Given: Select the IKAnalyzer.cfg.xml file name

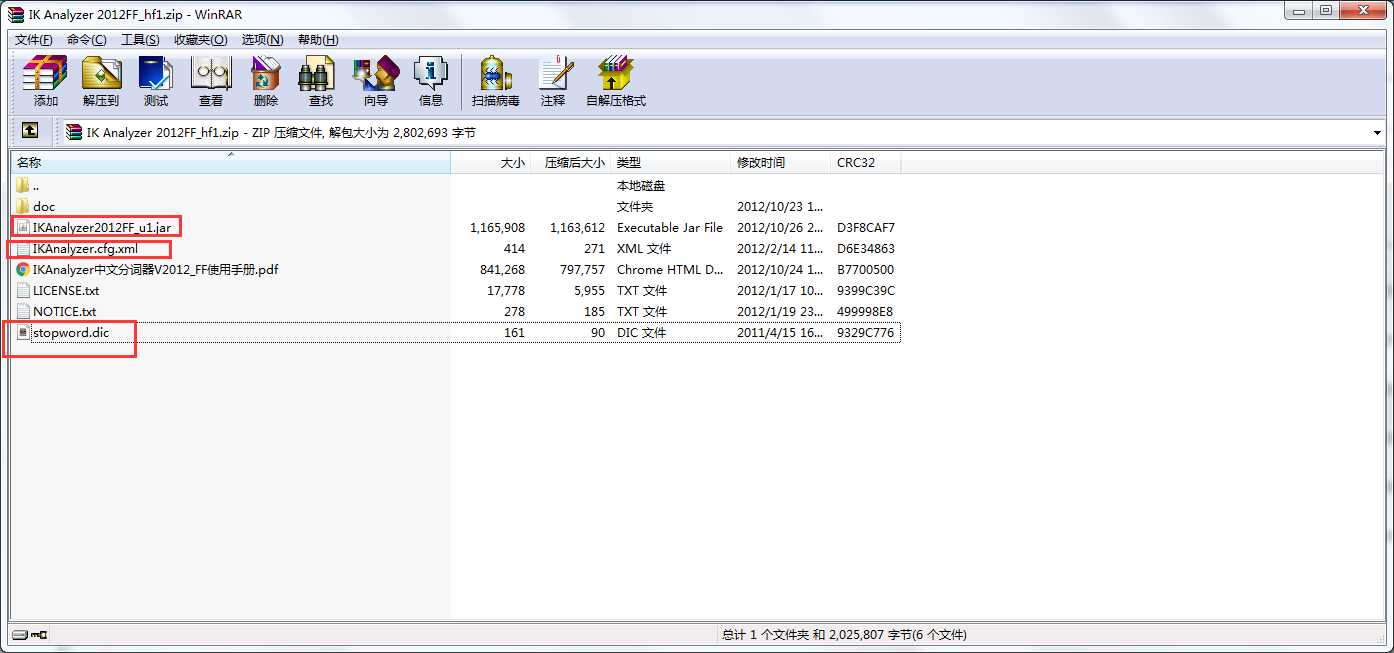Looking at the screenshot, I should [x=85, y=249].
